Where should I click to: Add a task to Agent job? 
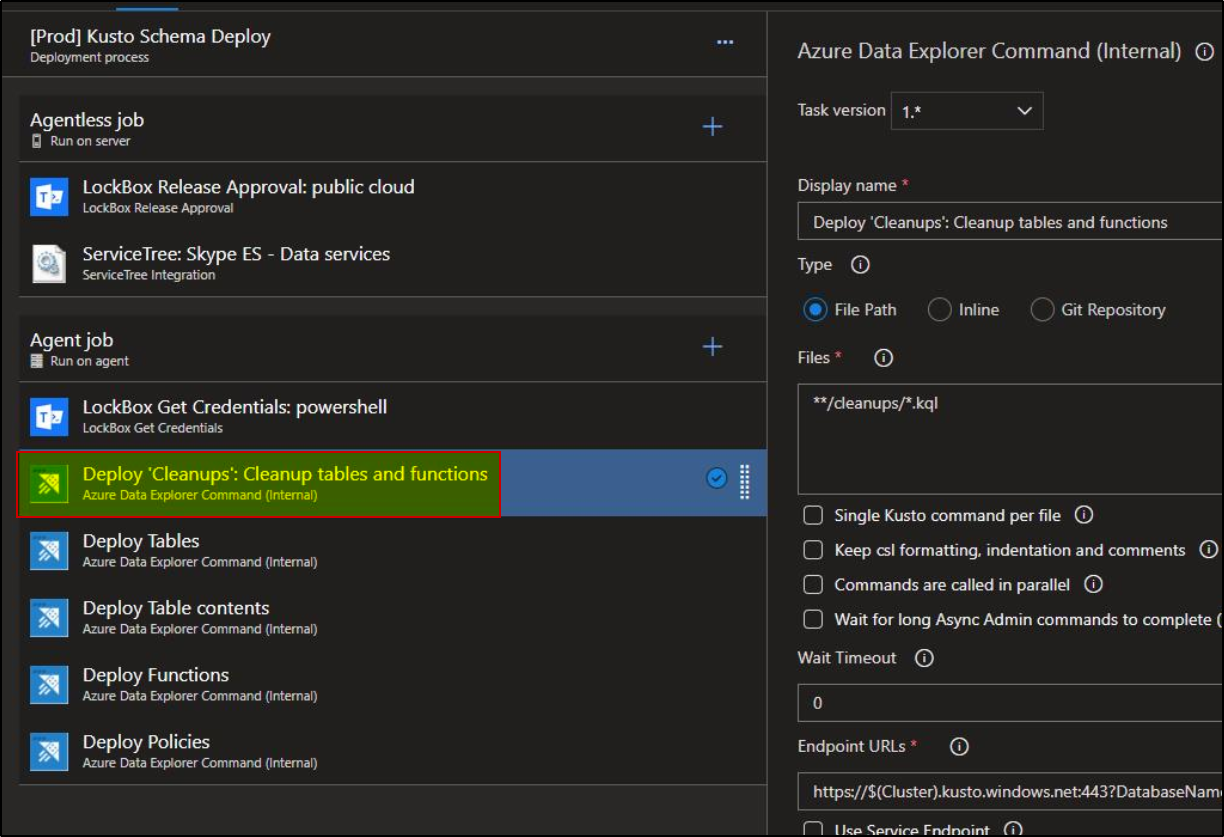click(712, 347)
